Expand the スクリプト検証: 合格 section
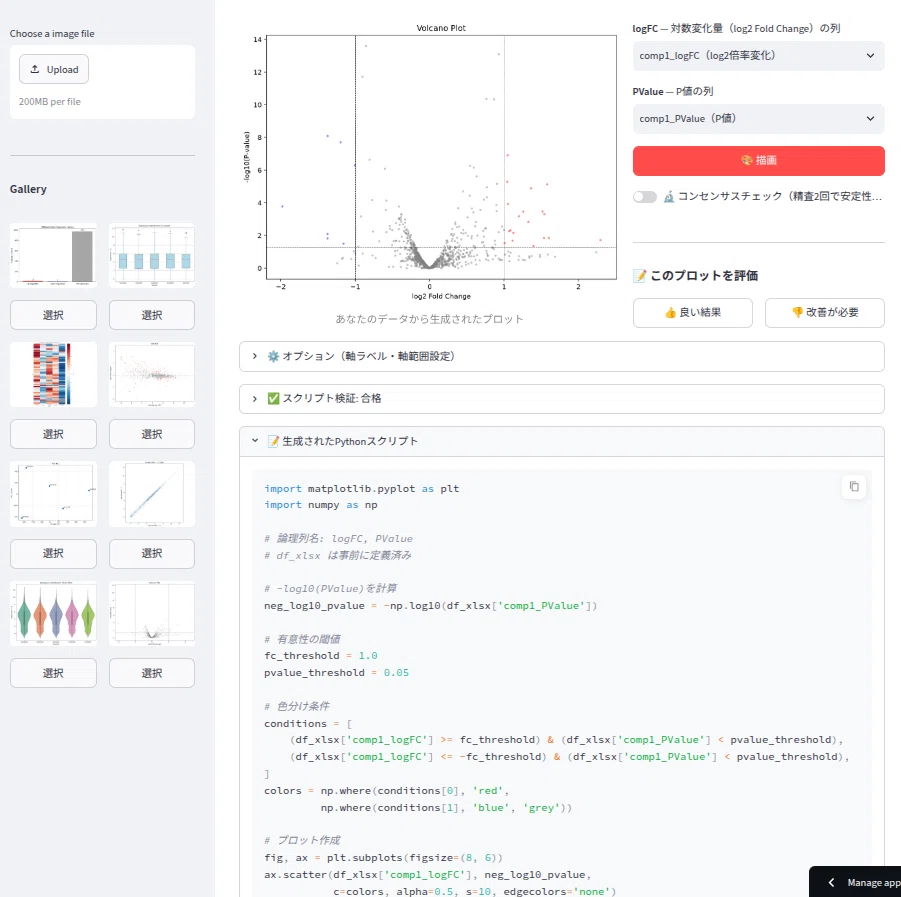Screen dimensions: 901x897 [561, 398]
